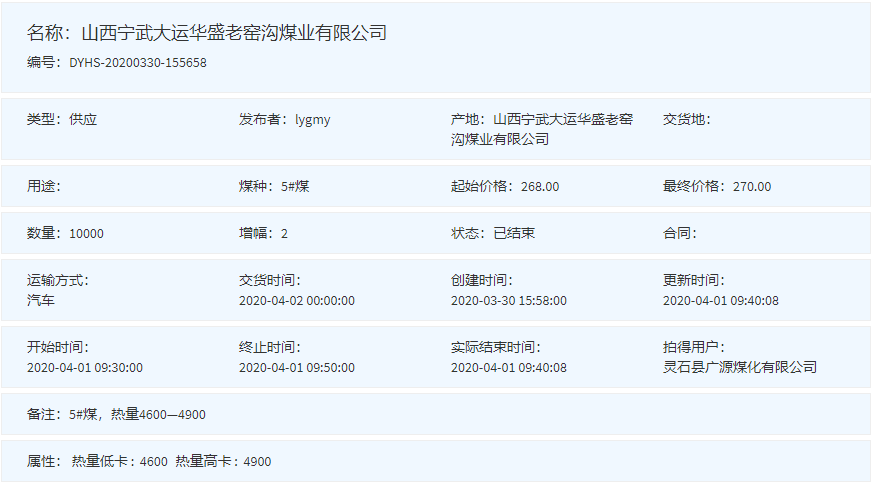Click the 创建时间 label

pos(482,280)
